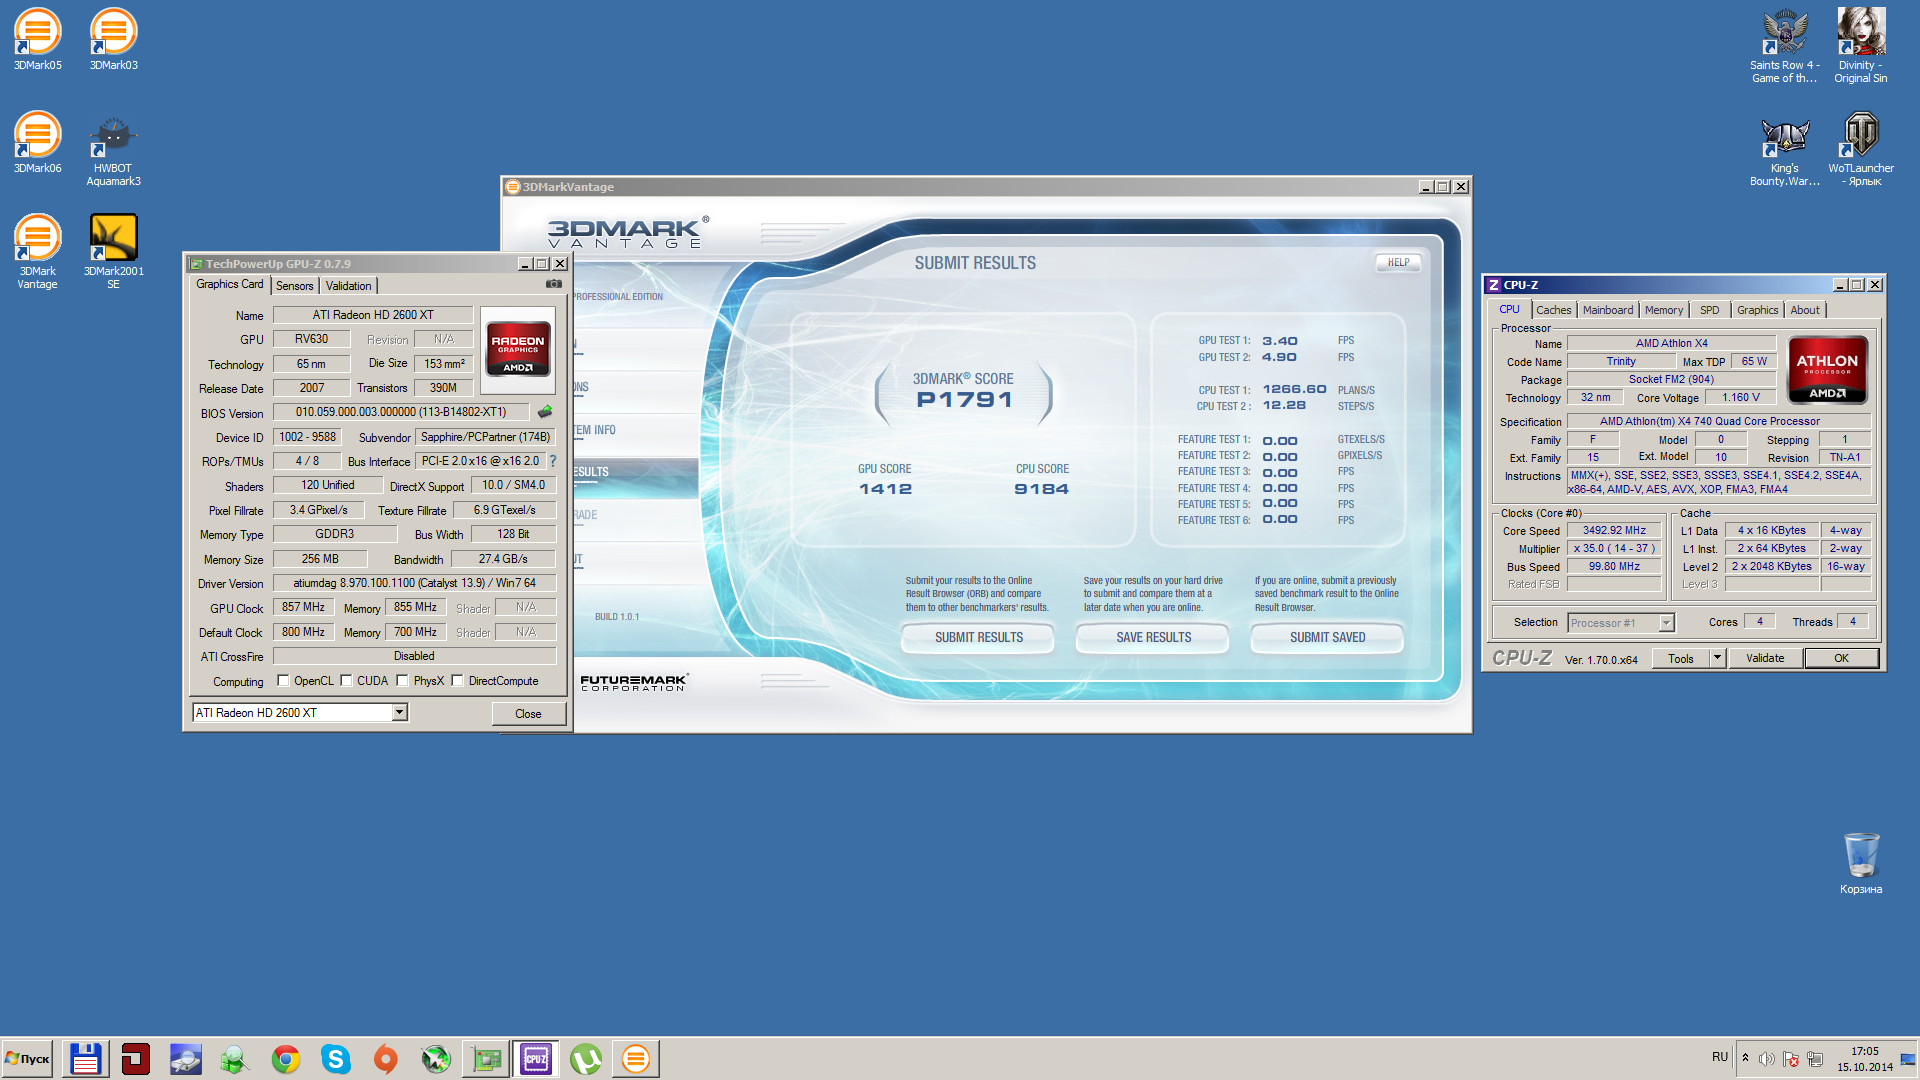The width and height of the screenshot is (1920, 1080).
Task: Open the network tray icon
Action: [1815, 1059]
